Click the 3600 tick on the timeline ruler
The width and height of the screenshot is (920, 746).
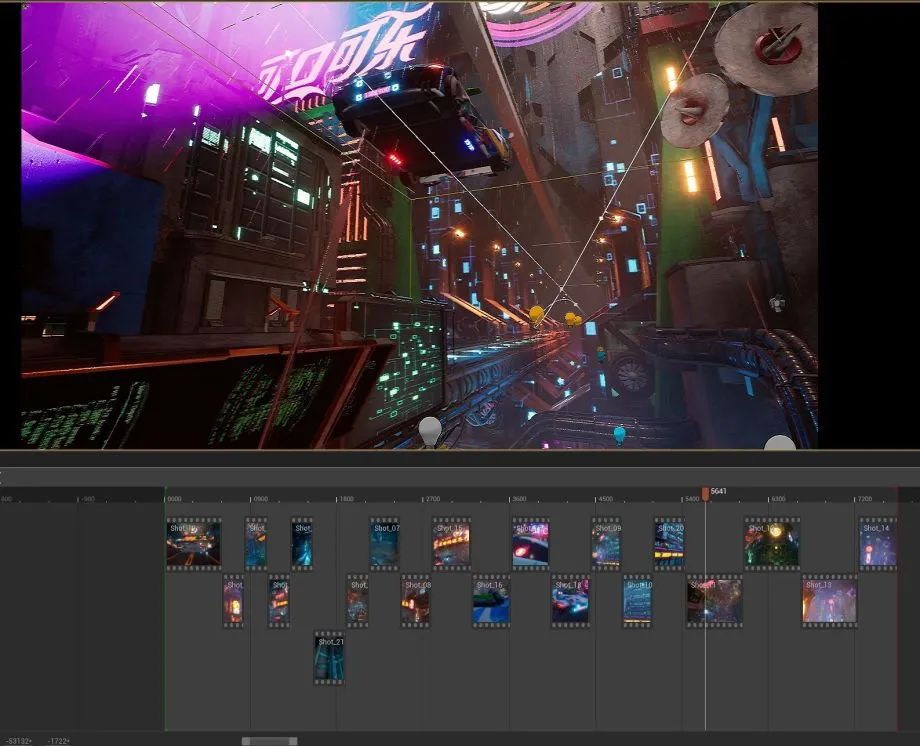519,499
